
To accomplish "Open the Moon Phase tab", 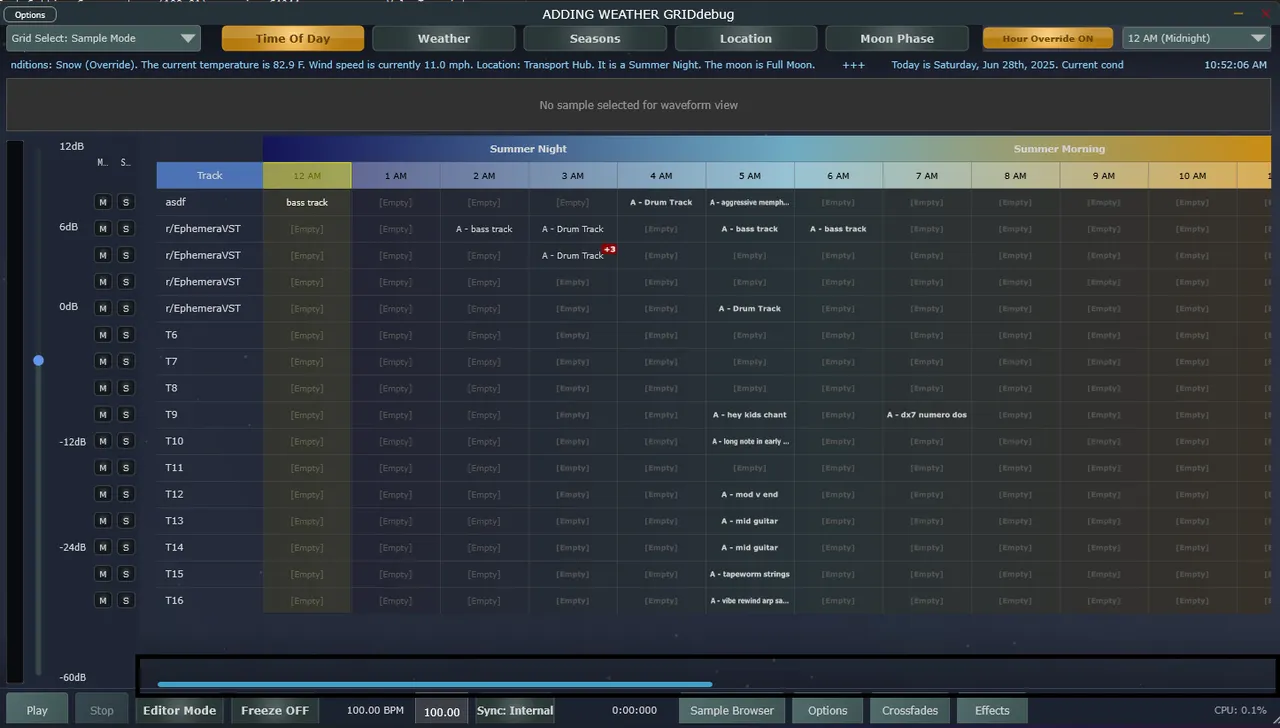I will (897, 39).
